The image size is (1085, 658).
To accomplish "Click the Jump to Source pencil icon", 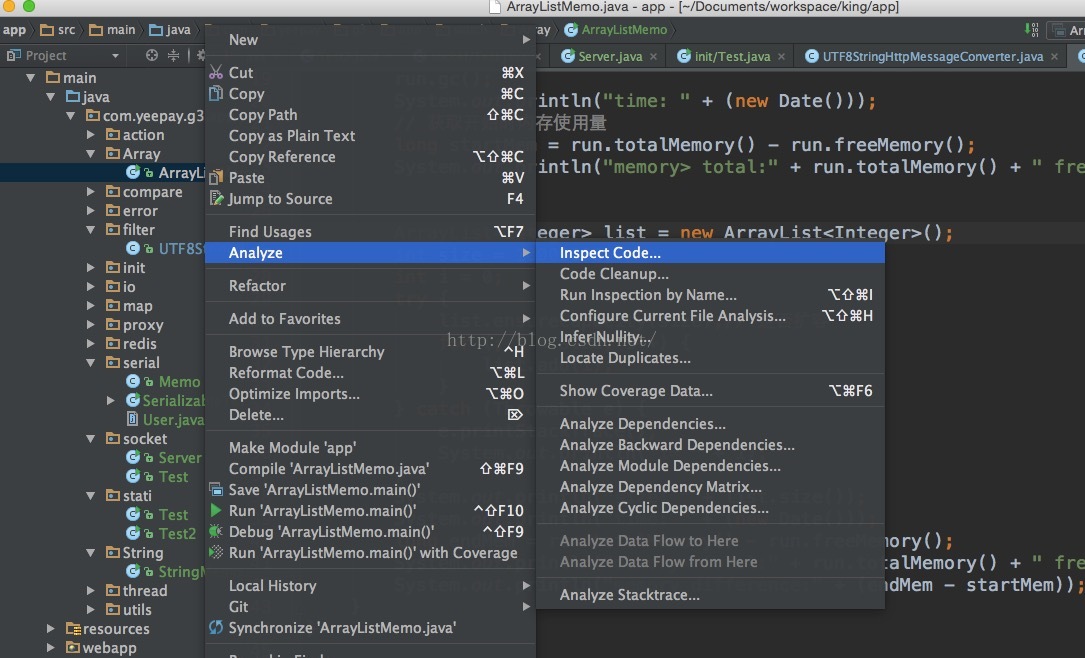I will pos(216,199).
